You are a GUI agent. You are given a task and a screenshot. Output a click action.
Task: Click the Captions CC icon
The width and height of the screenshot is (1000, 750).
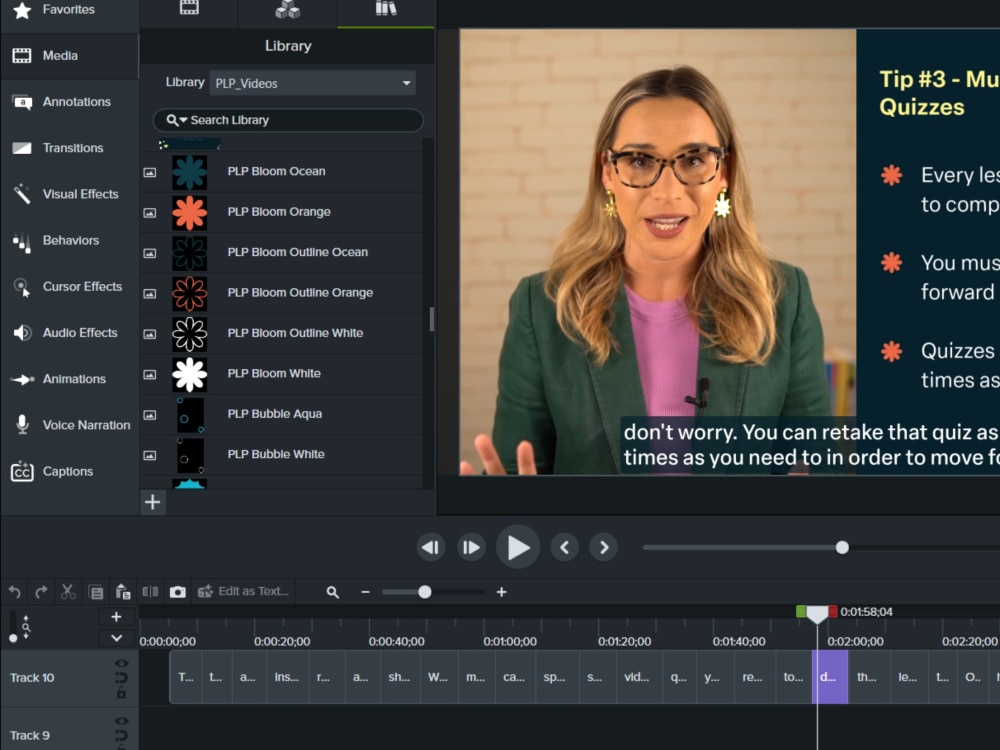tap(22, 471)
